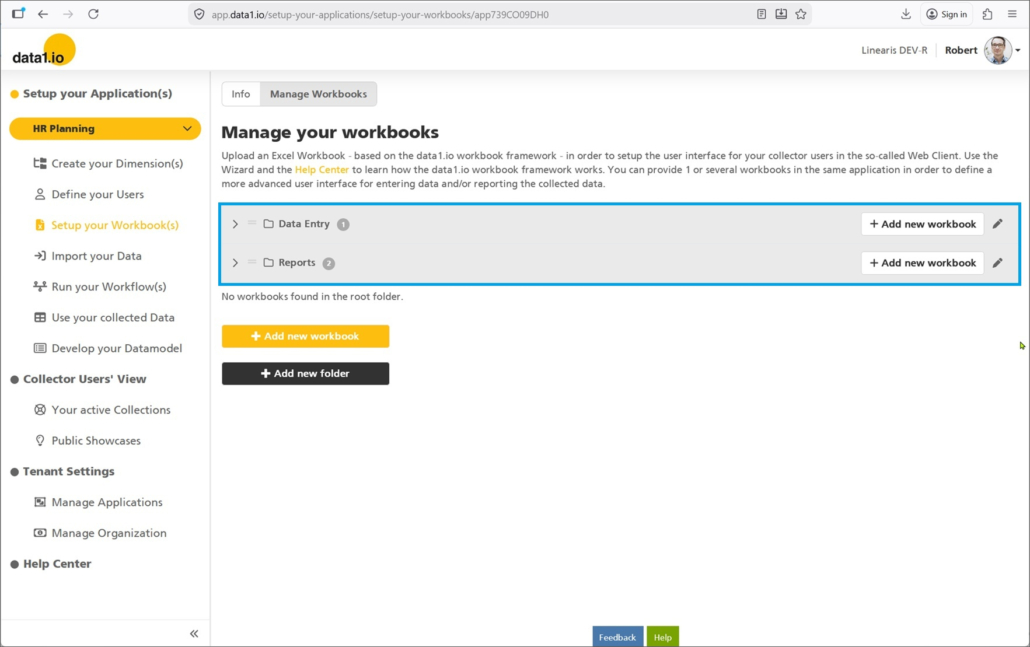Click the pencil edit icon for Data Entry folder
This screenshot has height=647, width=1030.
click(x=997, y=224)
